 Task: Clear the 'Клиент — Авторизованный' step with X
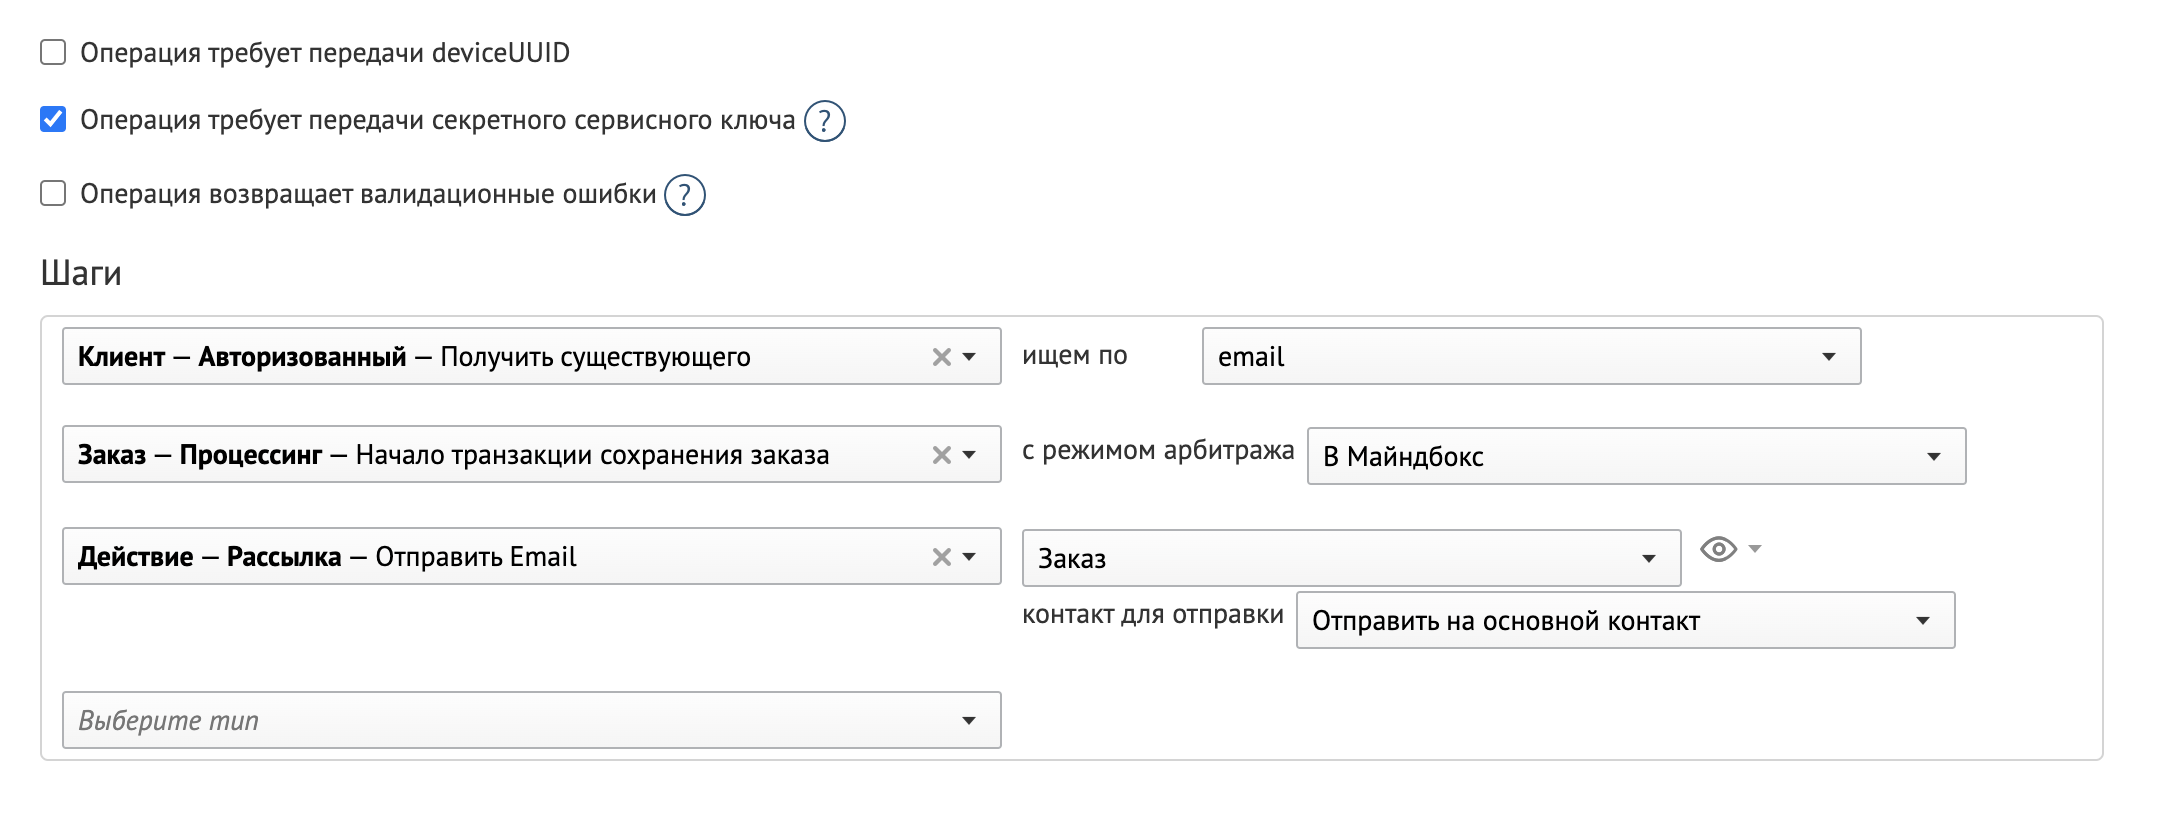coord(941,357)
